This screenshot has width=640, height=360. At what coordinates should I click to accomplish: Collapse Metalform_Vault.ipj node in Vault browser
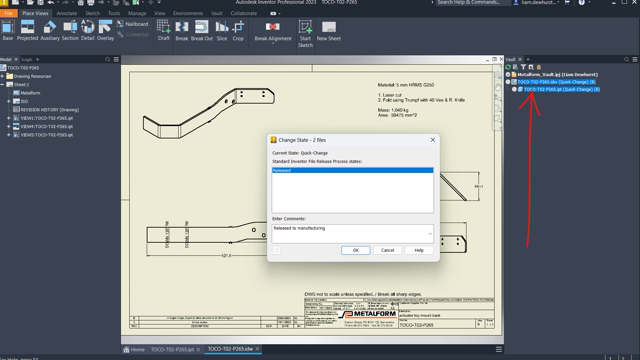(x=508, y=75)
